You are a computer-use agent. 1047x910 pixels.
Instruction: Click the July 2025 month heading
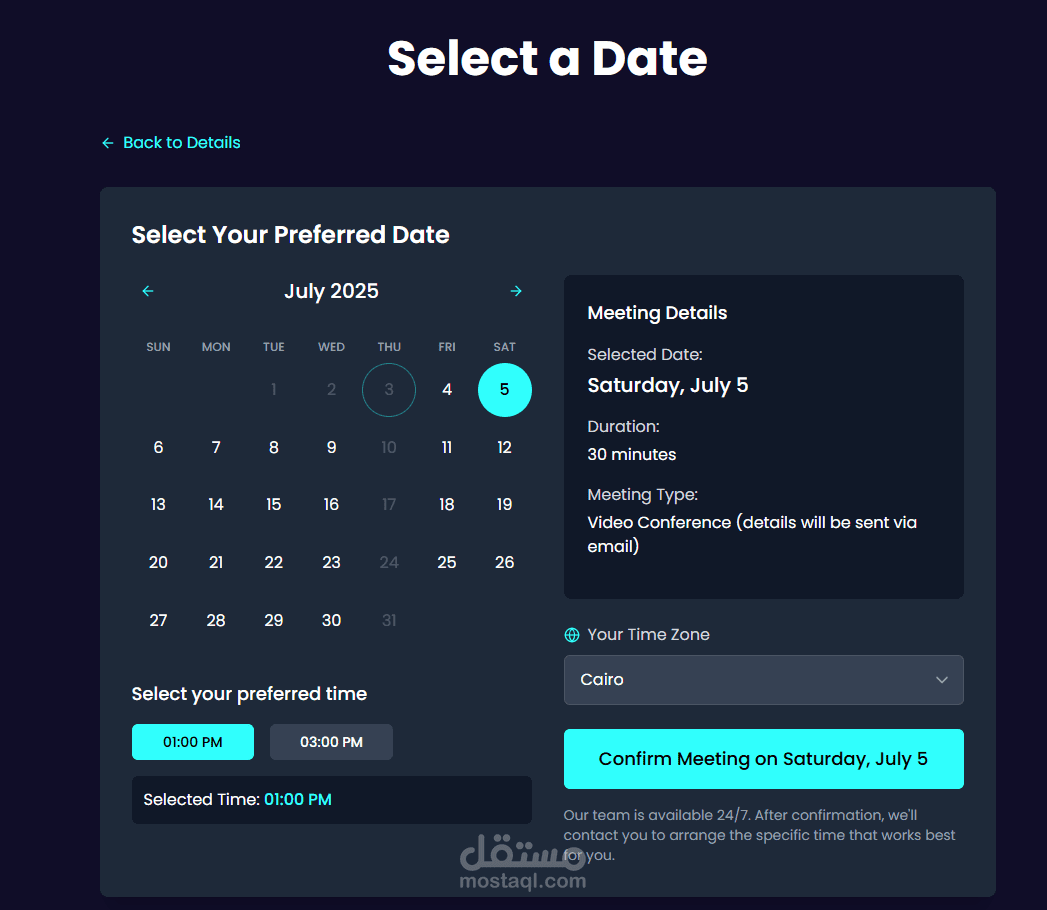click(x=331, y=291)
